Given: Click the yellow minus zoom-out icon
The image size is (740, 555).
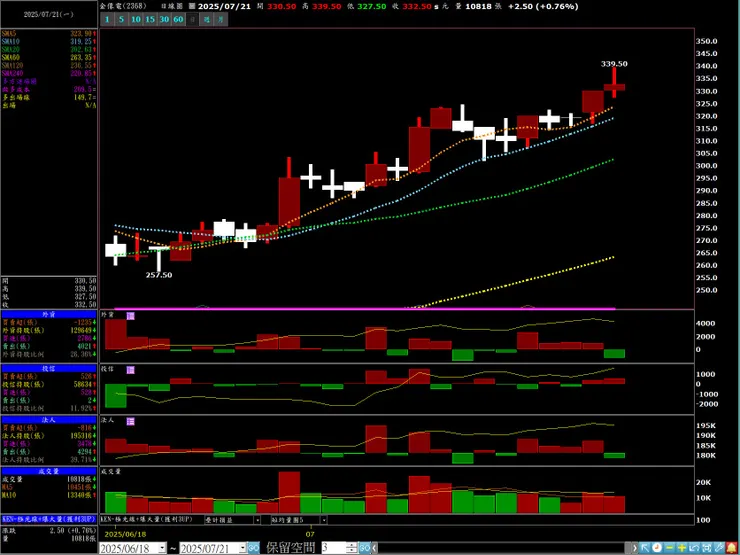Looking at the screenshot, I should pyautogui.click(x=670, y=548).
